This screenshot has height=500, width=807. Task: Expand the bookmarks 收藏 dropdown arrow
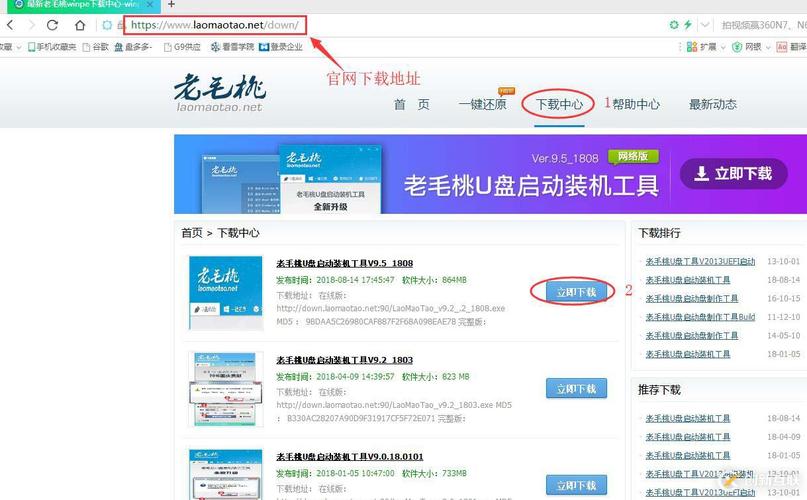(x=19, y=47)
